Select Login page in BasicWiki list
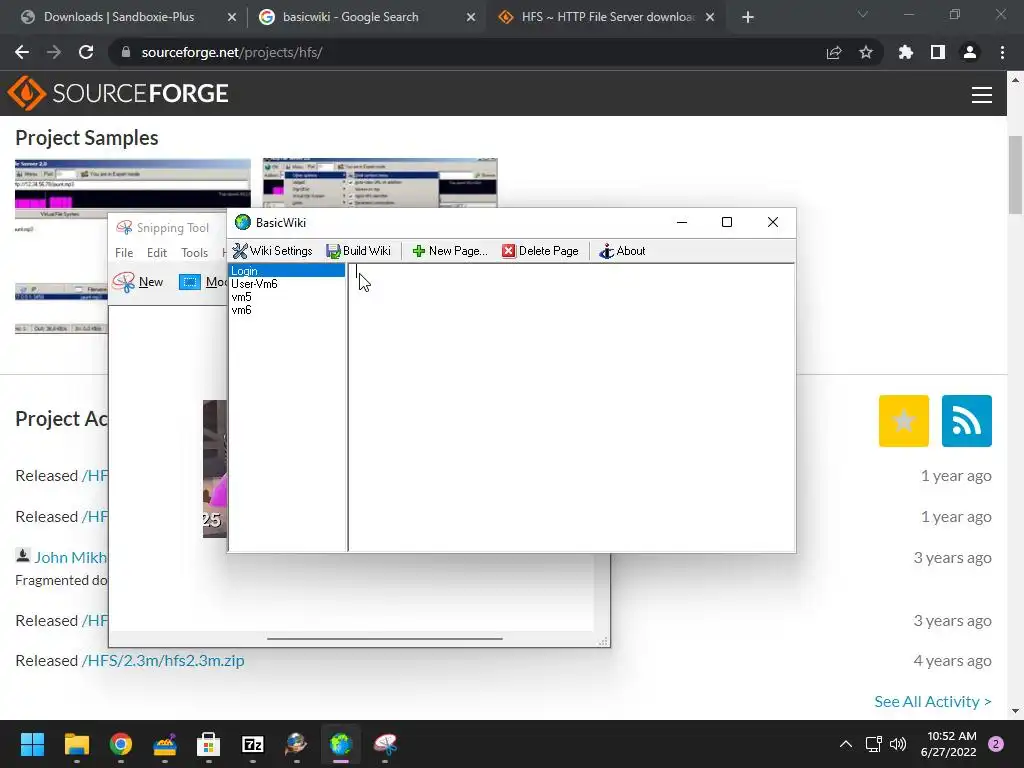The width and height of the screenshot is (1024, 768). pos(287,270)
